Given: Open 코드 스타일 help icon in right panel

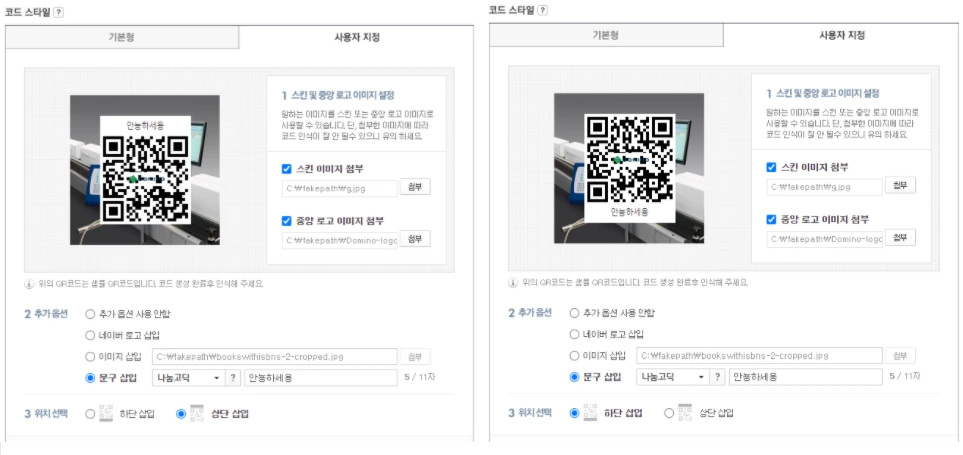Looking at the screenshot, I should click(543, 10).
